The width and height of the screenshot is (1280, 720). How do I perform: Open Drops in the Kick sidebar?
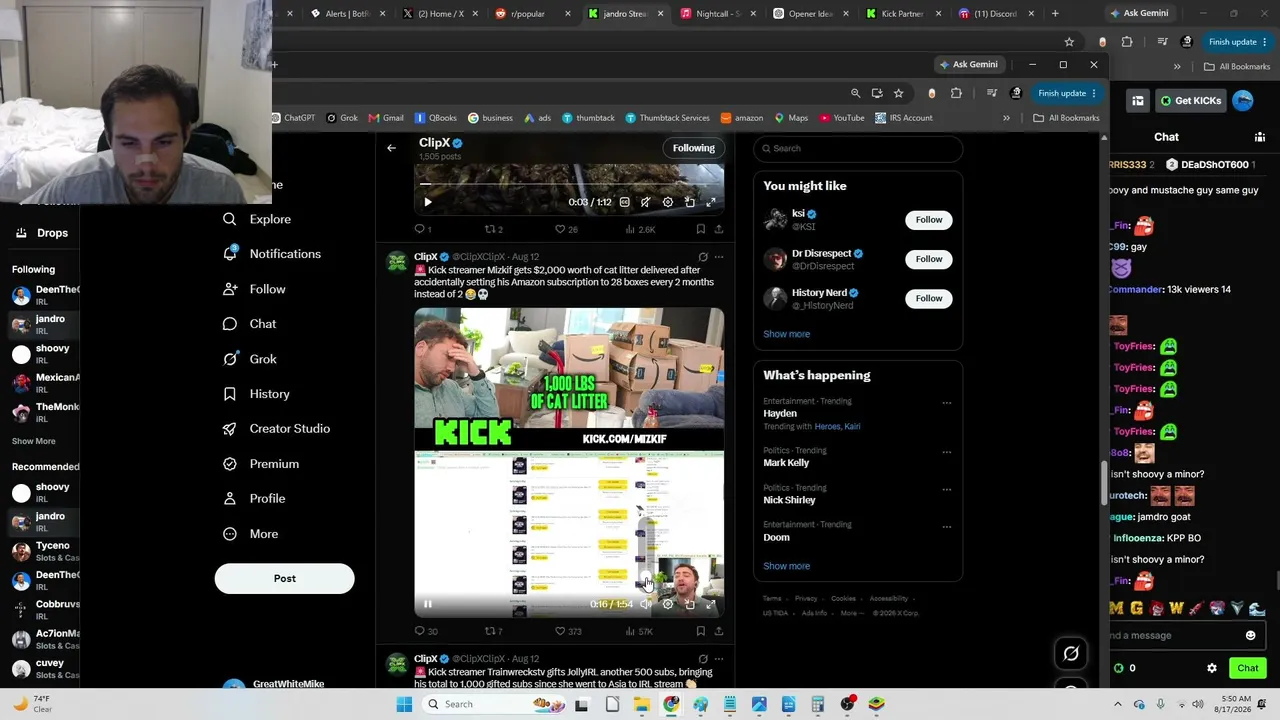(43, 233)
